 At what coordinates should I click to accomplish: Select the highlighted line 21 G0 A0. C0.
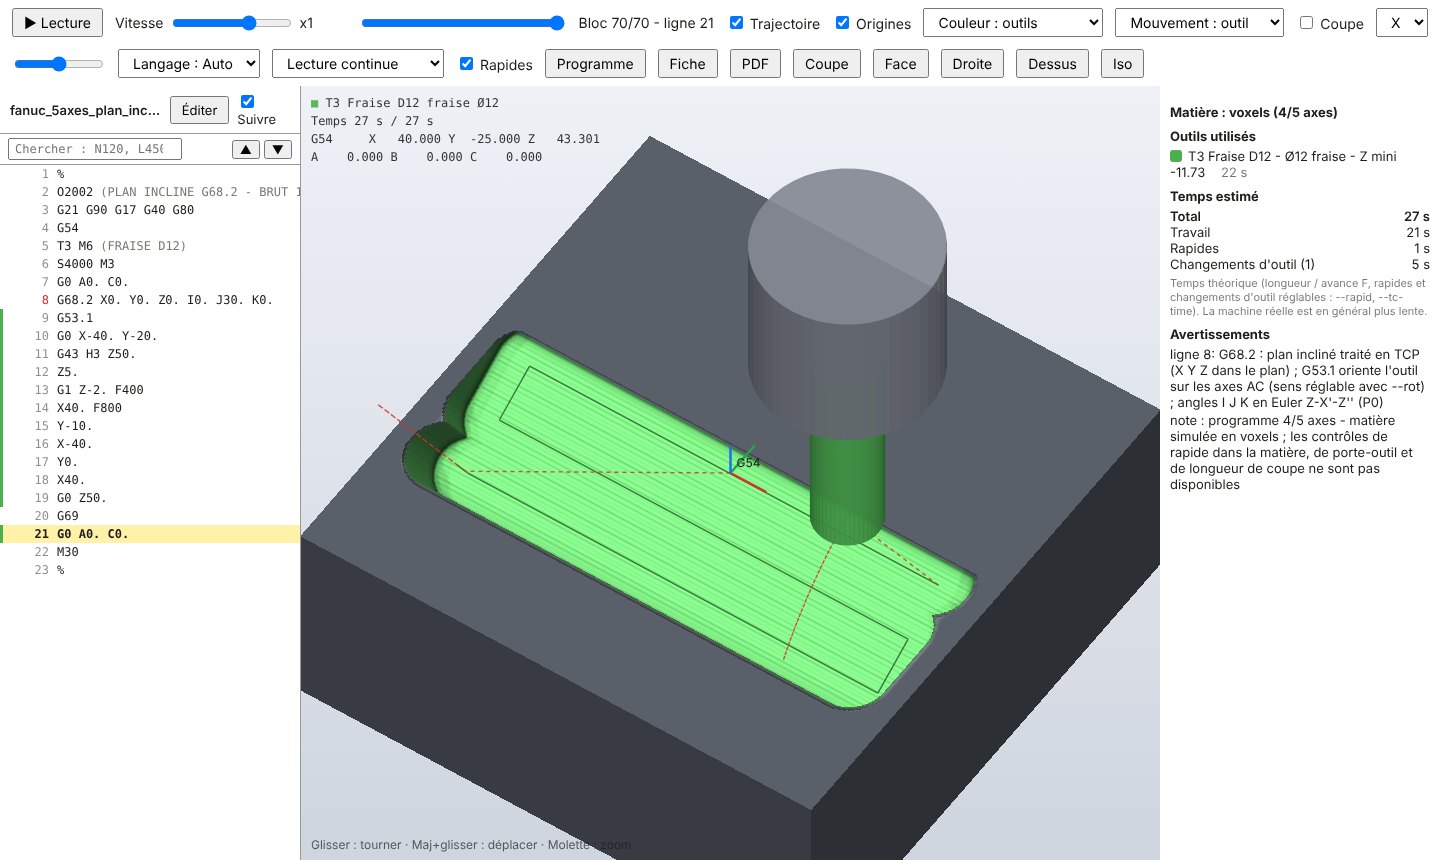pyautogui.click(x=150, y=534)
